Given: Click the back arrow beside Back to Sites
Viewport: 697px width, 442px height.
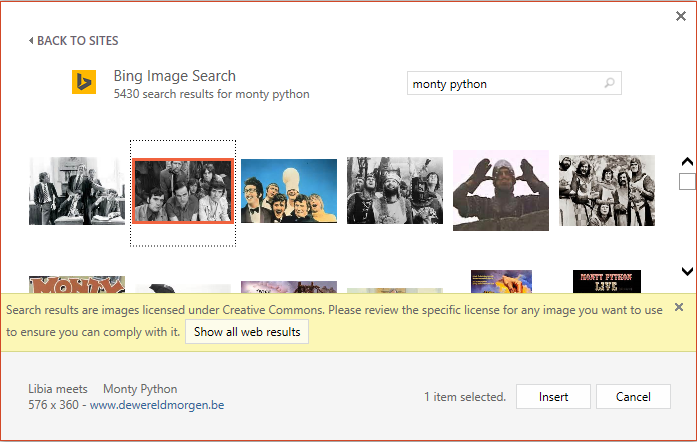Looking at the screenshot, I should click(x=31, y=41).
